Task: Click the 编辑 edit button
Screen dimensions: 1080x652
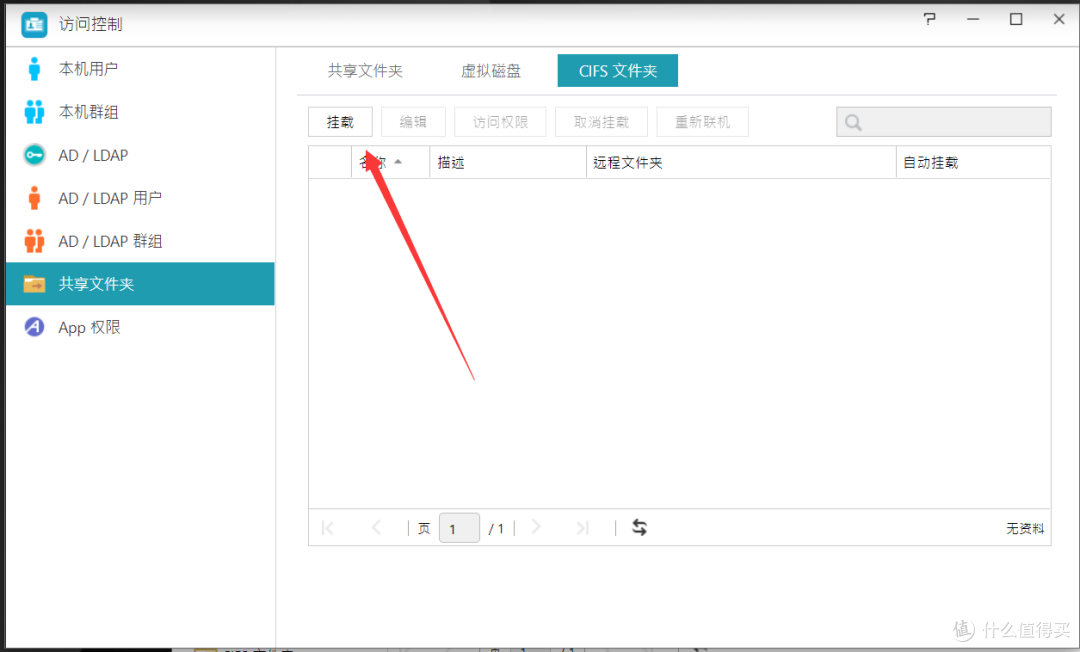Action: tap(413, 122)
